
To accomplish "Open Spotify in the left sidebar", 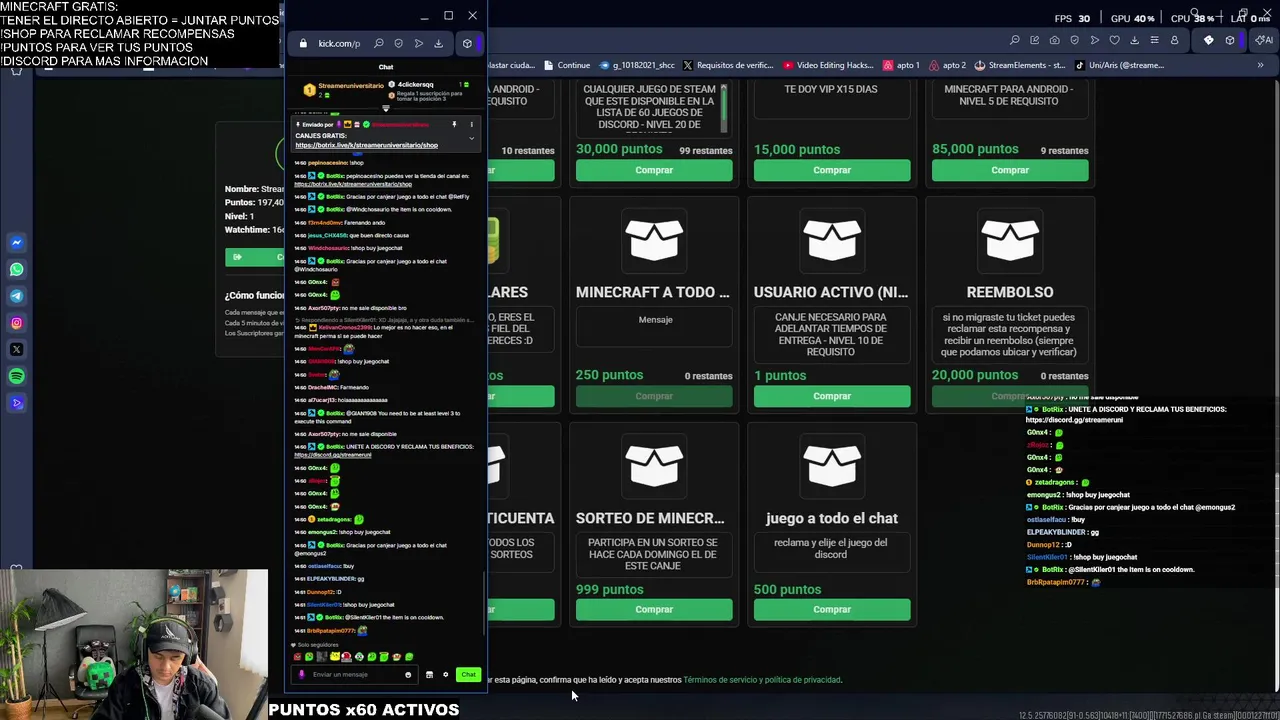I will pyautogui.click(x=16, y=376).
